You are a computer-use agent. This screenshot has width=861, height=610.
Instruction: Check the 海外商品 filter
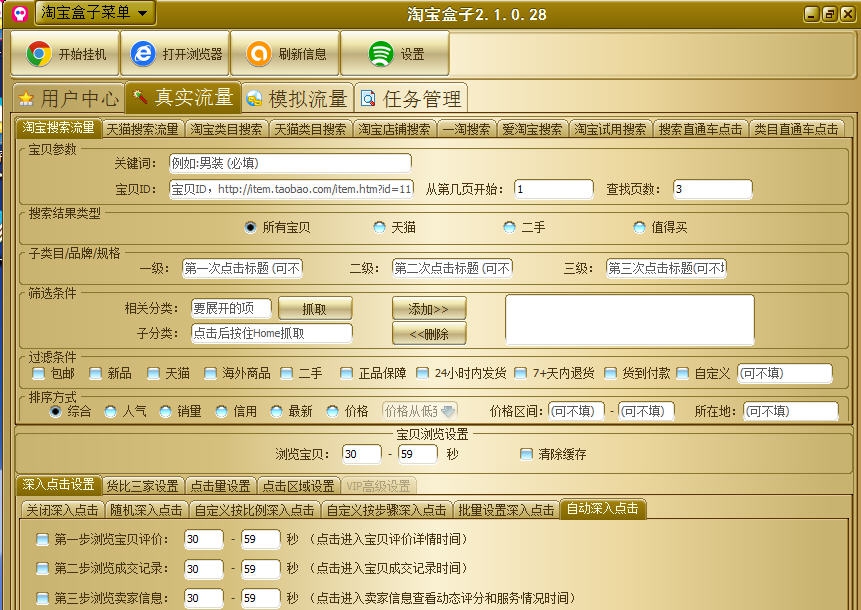[x=210, y=374]
